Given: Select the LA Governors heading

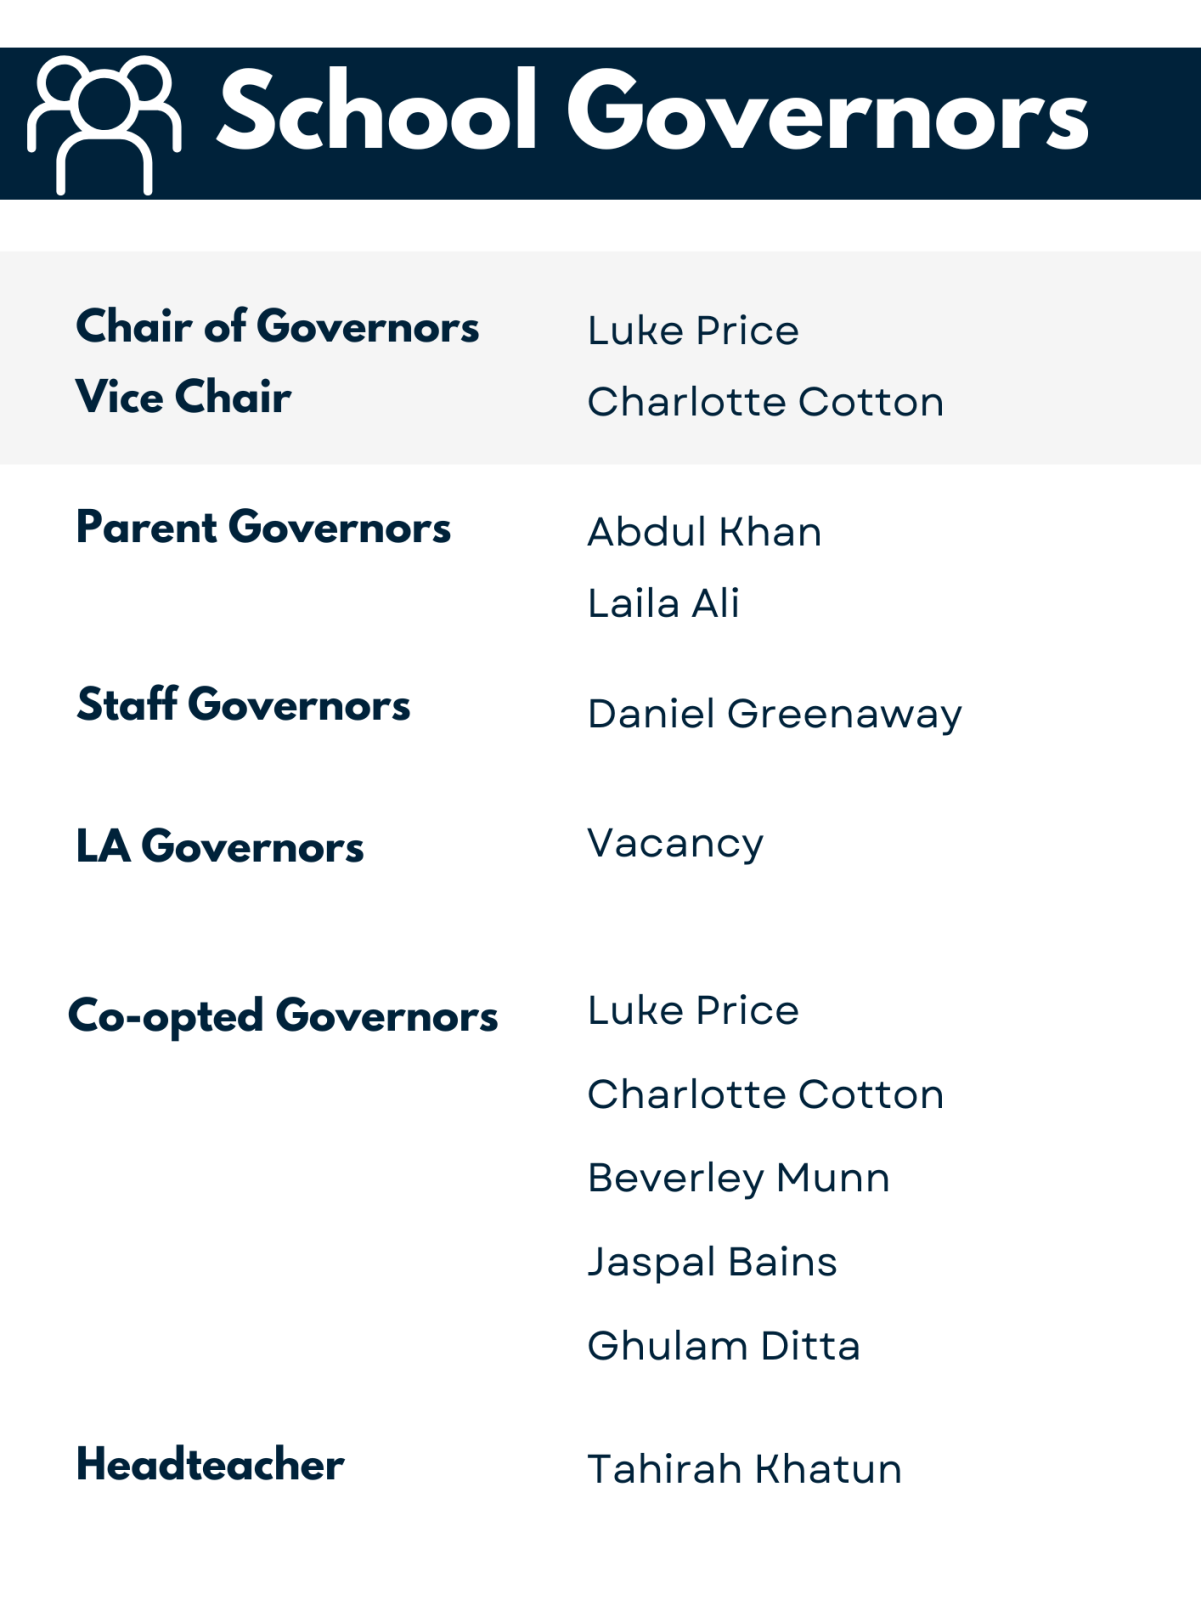Looking at the screenshot, I should (220, 847).
